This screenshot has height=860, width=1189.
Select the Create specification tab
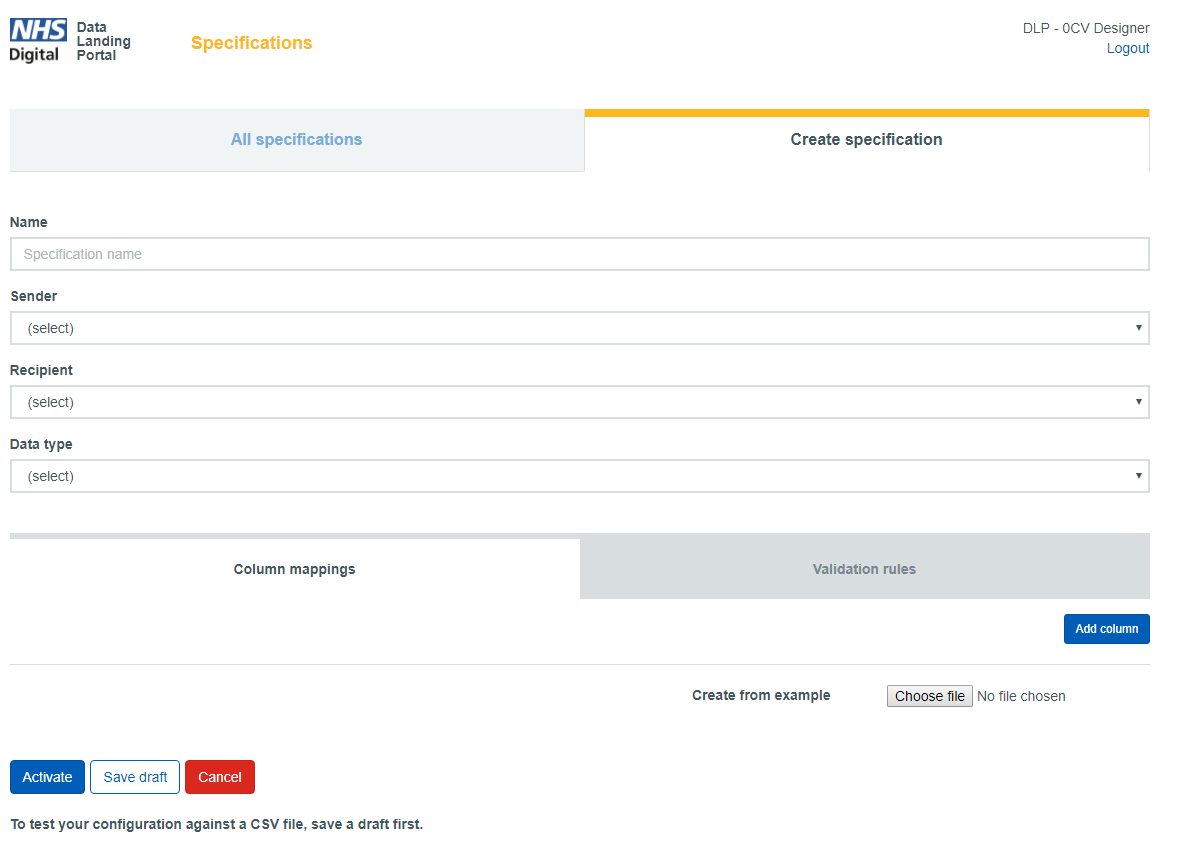867,140
